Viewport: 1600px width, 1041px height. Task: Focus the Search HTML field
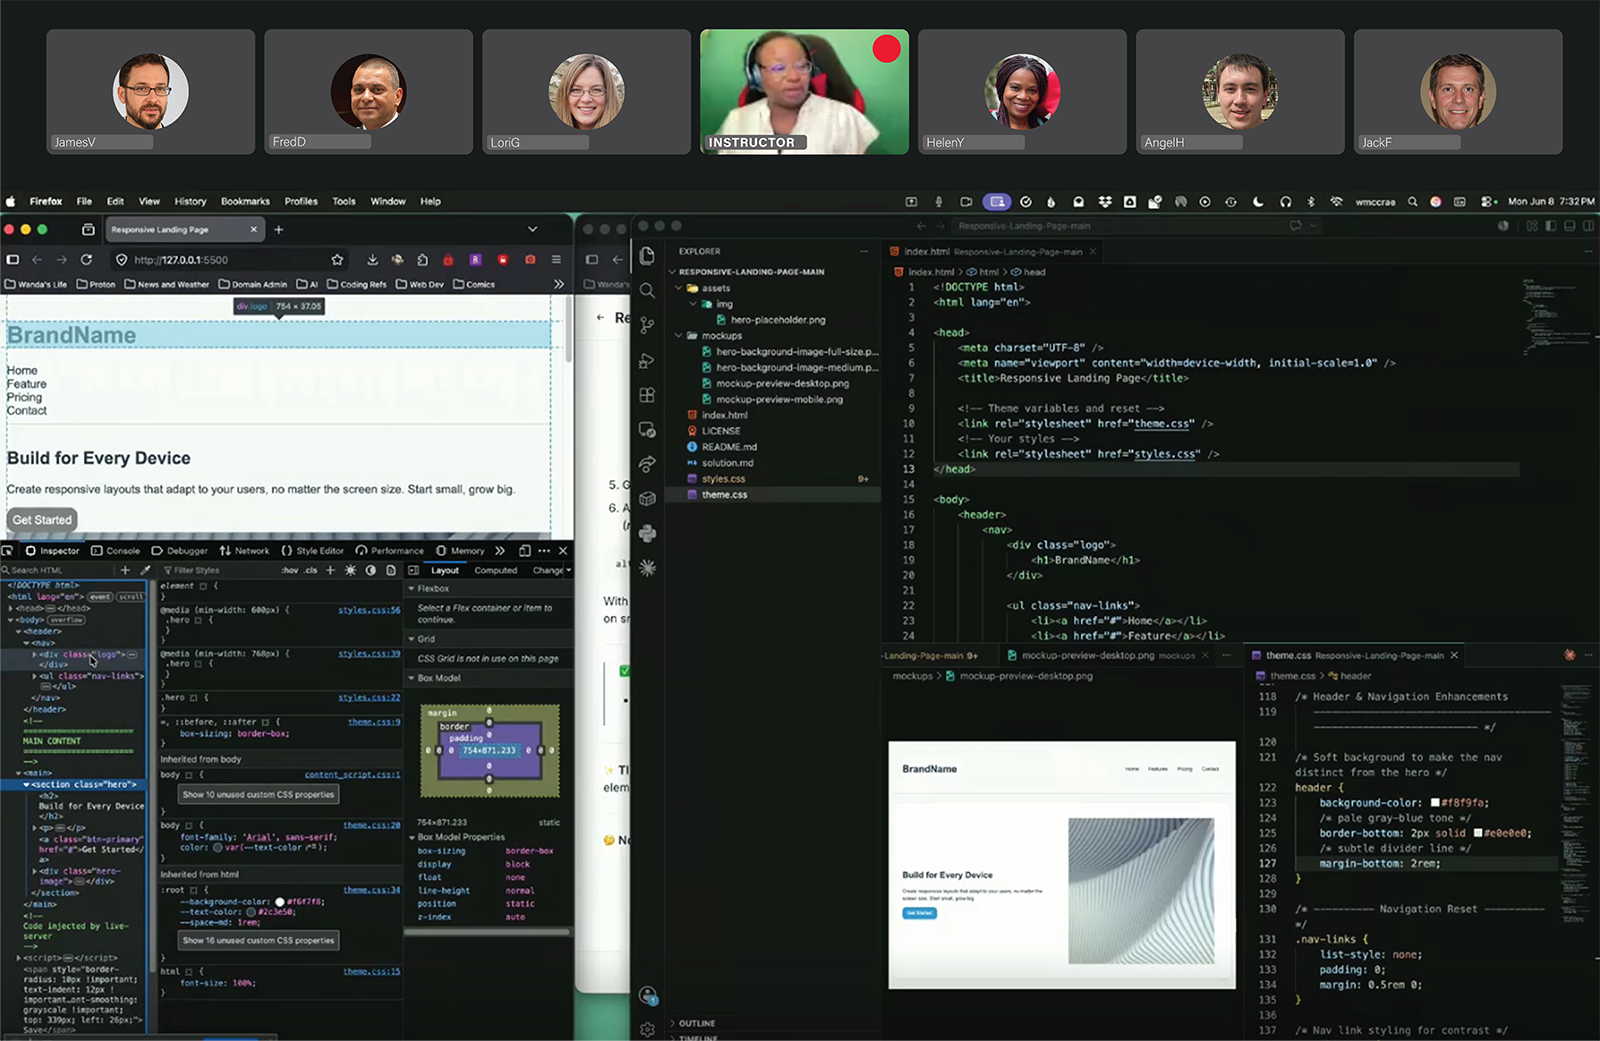pos(58,570)
